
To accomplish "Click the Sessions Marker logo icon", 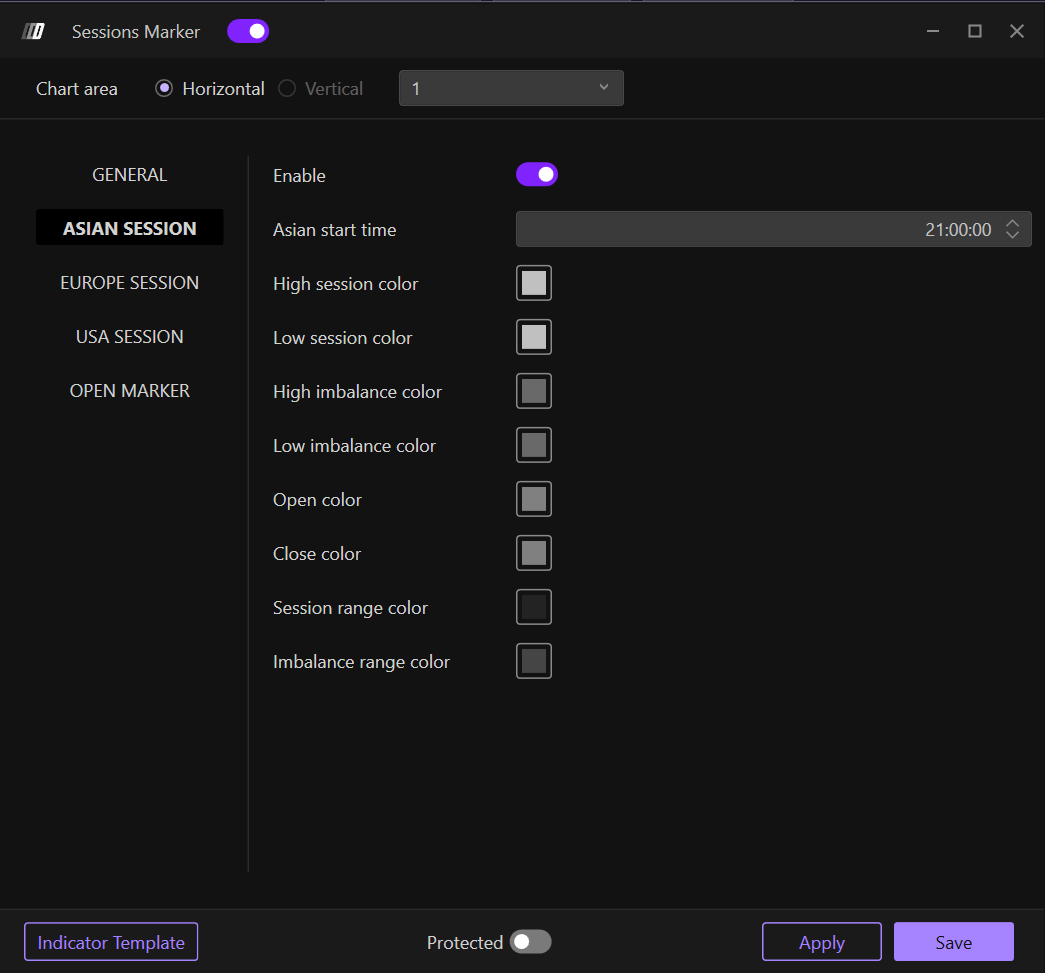I will (33, 32).
